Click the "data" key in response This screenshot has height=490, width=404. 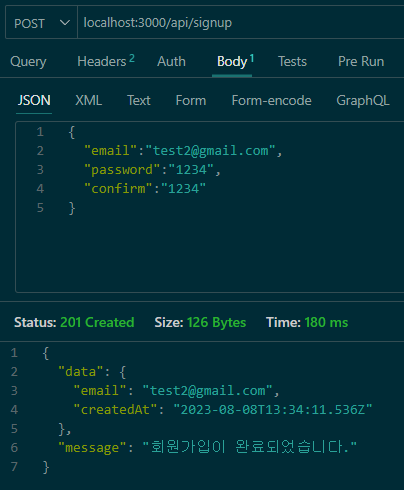(x=81, y=372)
